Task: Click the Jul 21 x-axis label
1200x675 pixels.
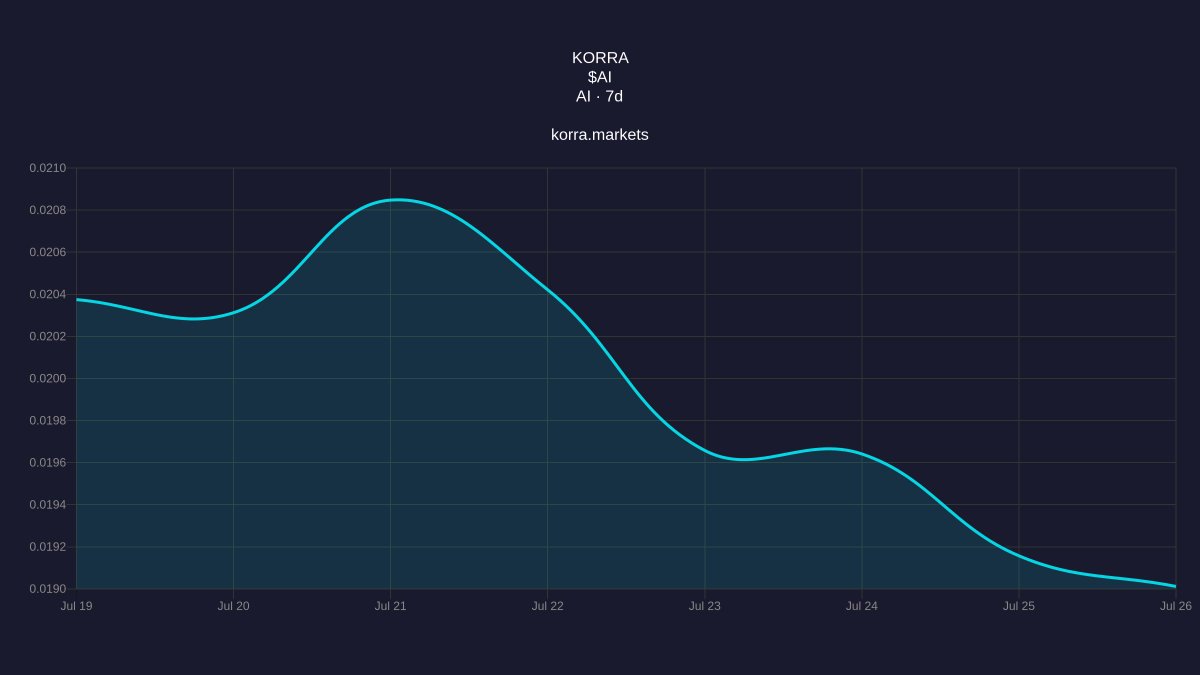Action: [x=390, y=606]
